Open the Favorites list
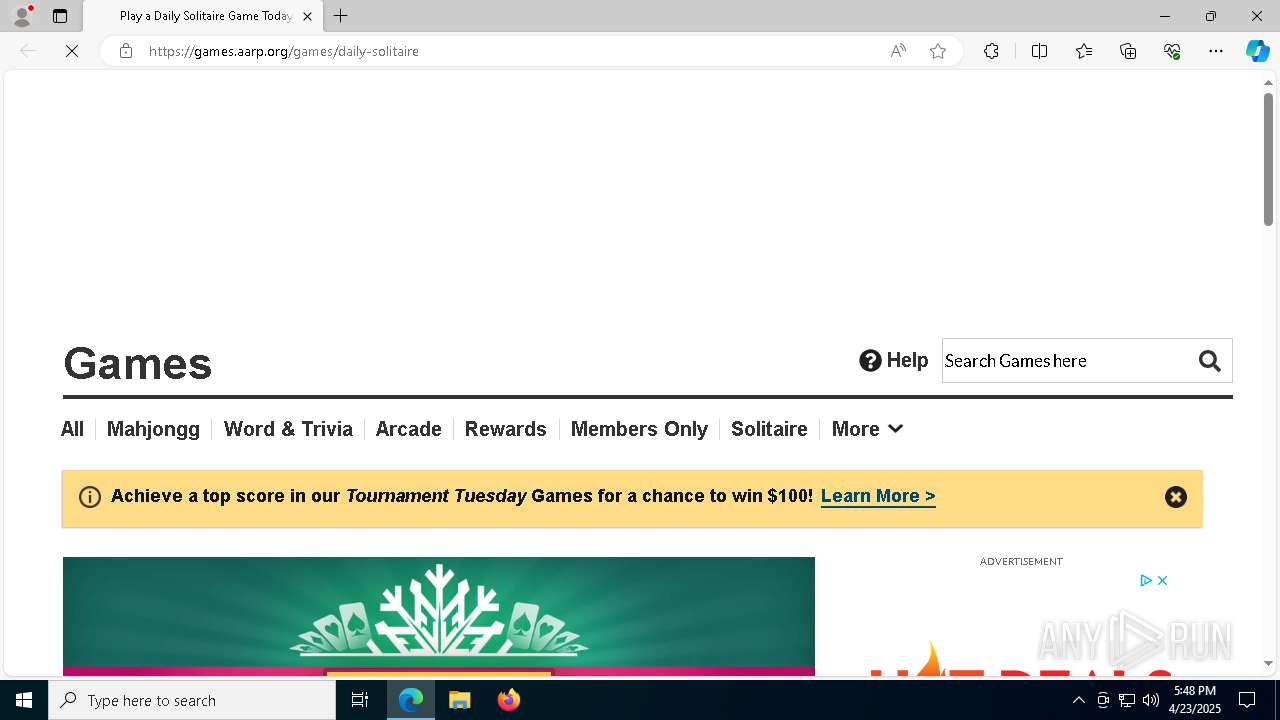Image resolution: width=1280 pixels, height=720 pixels. coord(1084,51)
